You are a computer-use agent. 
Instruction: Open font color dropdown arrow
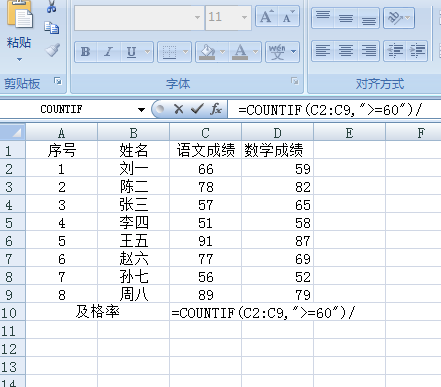256,52
